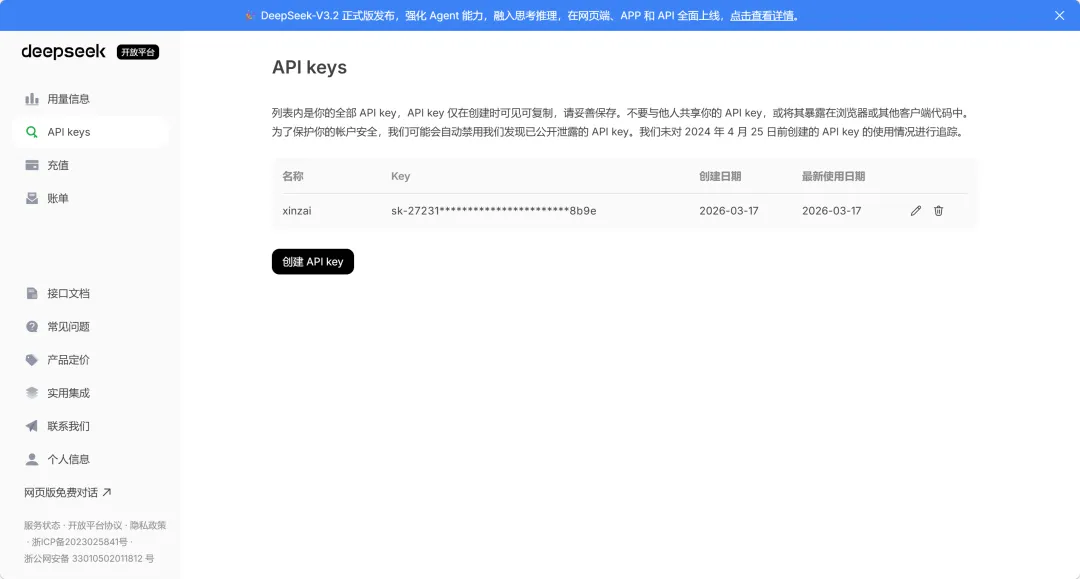1080x579 pixels.
Task: Click the 浙ICP备2023025841号 link
Action: pos(79,542)
